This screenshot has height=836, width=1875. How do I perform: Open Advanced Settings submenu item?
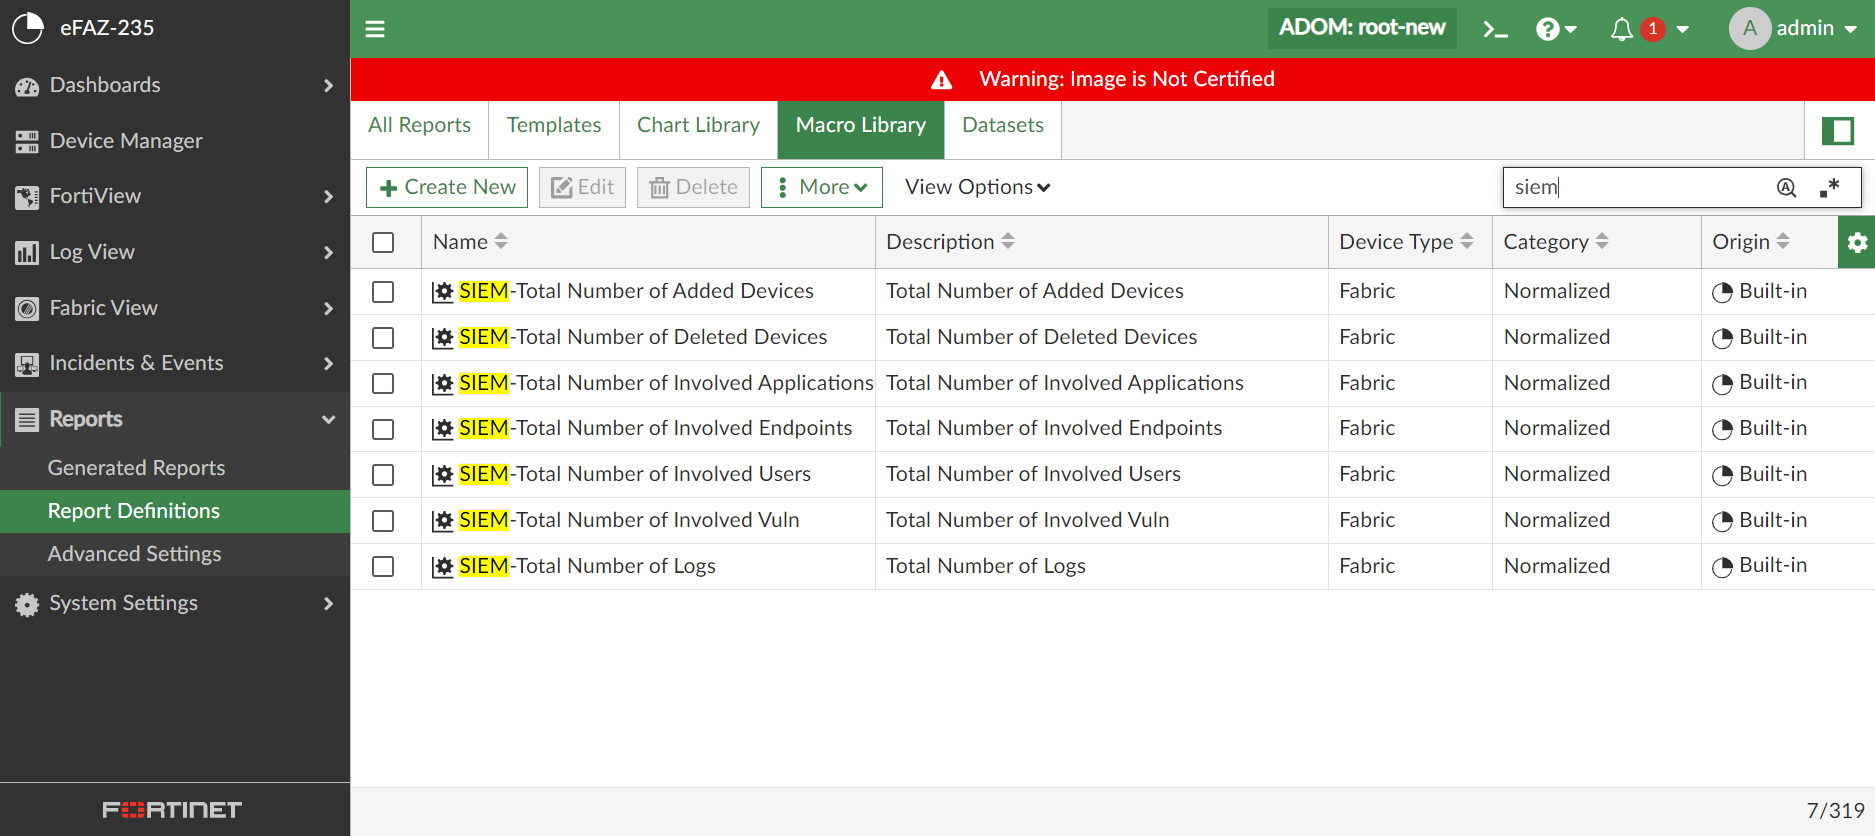(x=175, y=554)
